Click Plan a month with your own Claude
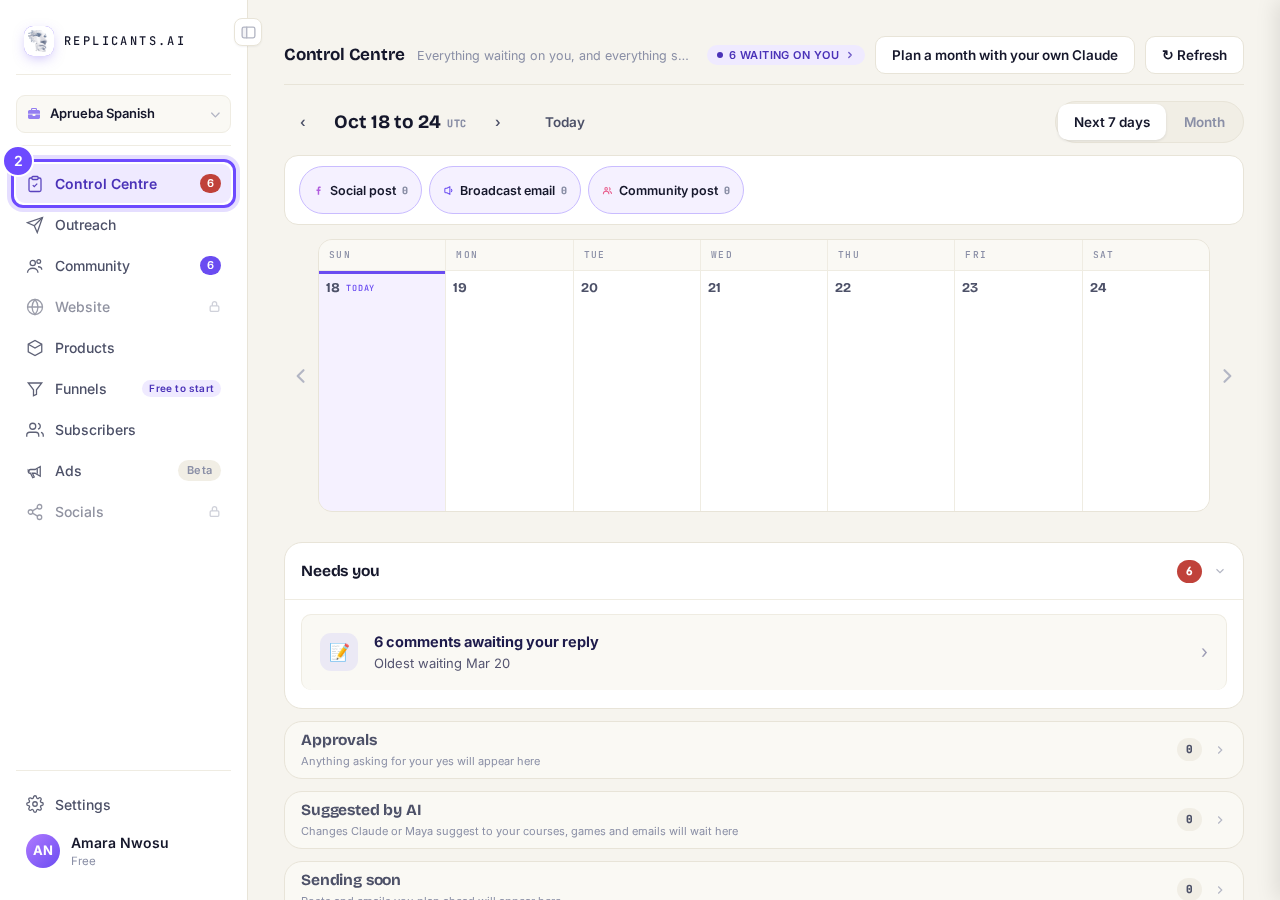 tap(1005, 55)
